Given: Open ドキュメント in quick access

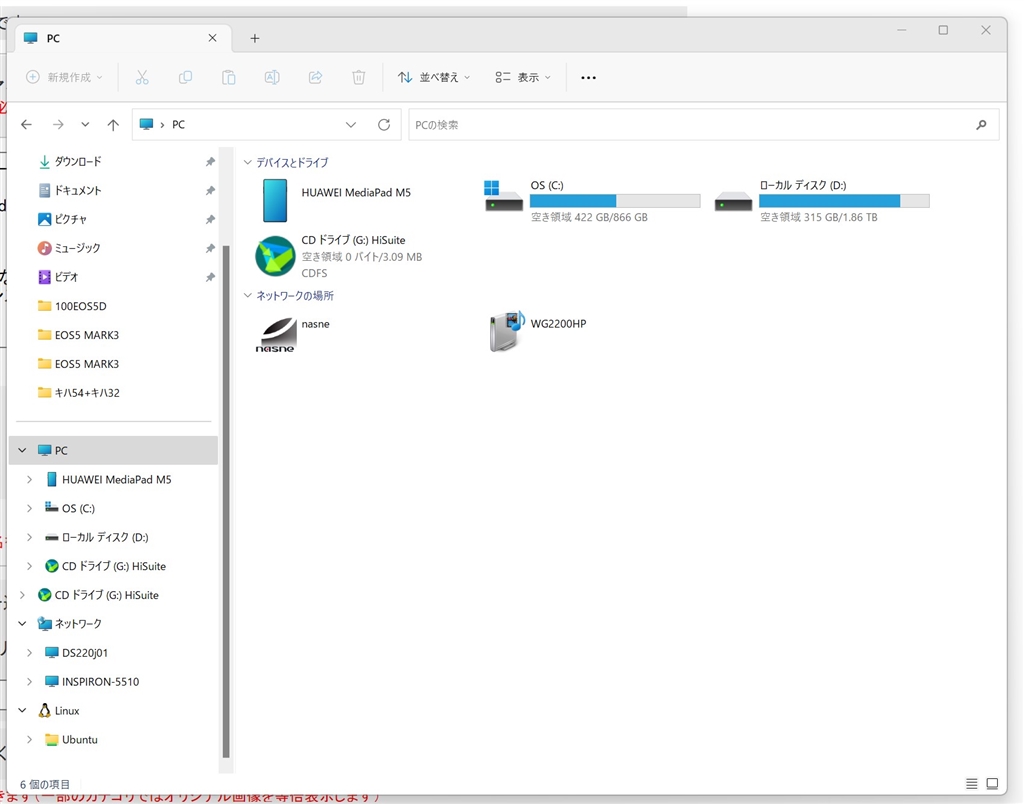Looking at the screenshot, I should coord(78,190).
